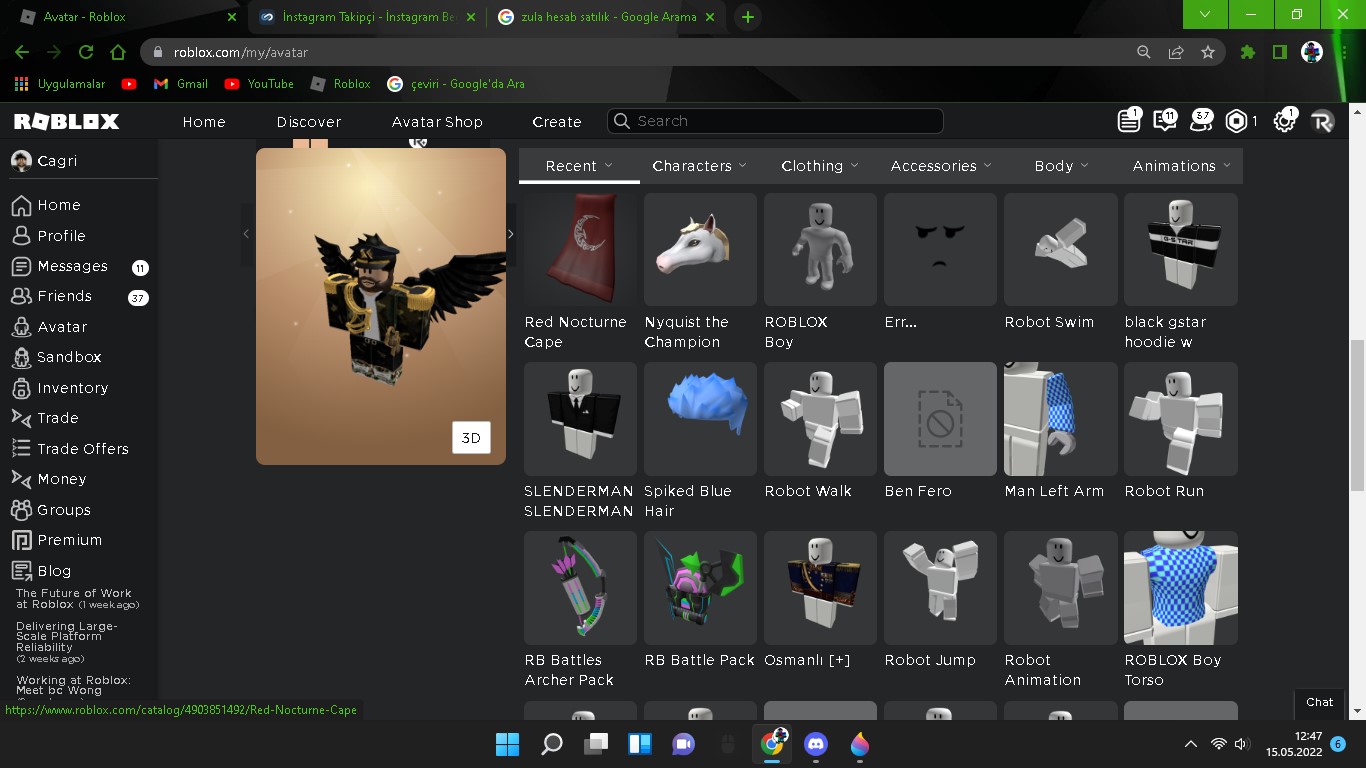Switch to zula hesab satılık tab
The image size is (1366, 768).
(x=608, y=17)
